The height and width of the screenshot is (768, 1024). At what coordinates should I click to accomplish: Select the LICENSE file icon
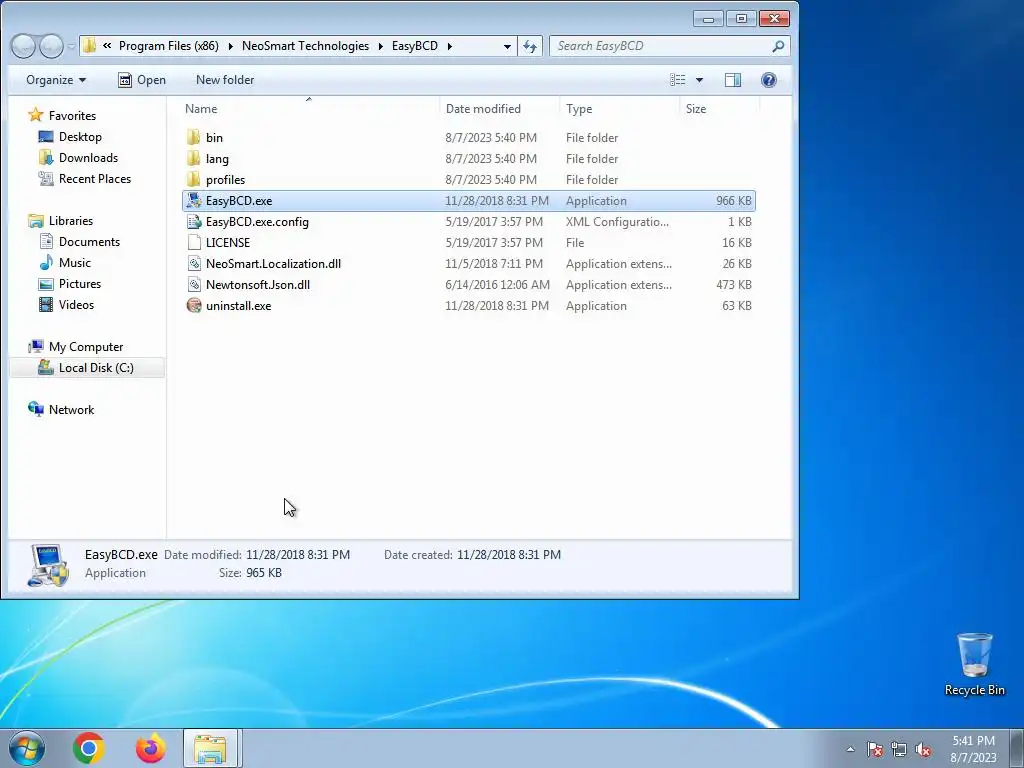point(193,242)
